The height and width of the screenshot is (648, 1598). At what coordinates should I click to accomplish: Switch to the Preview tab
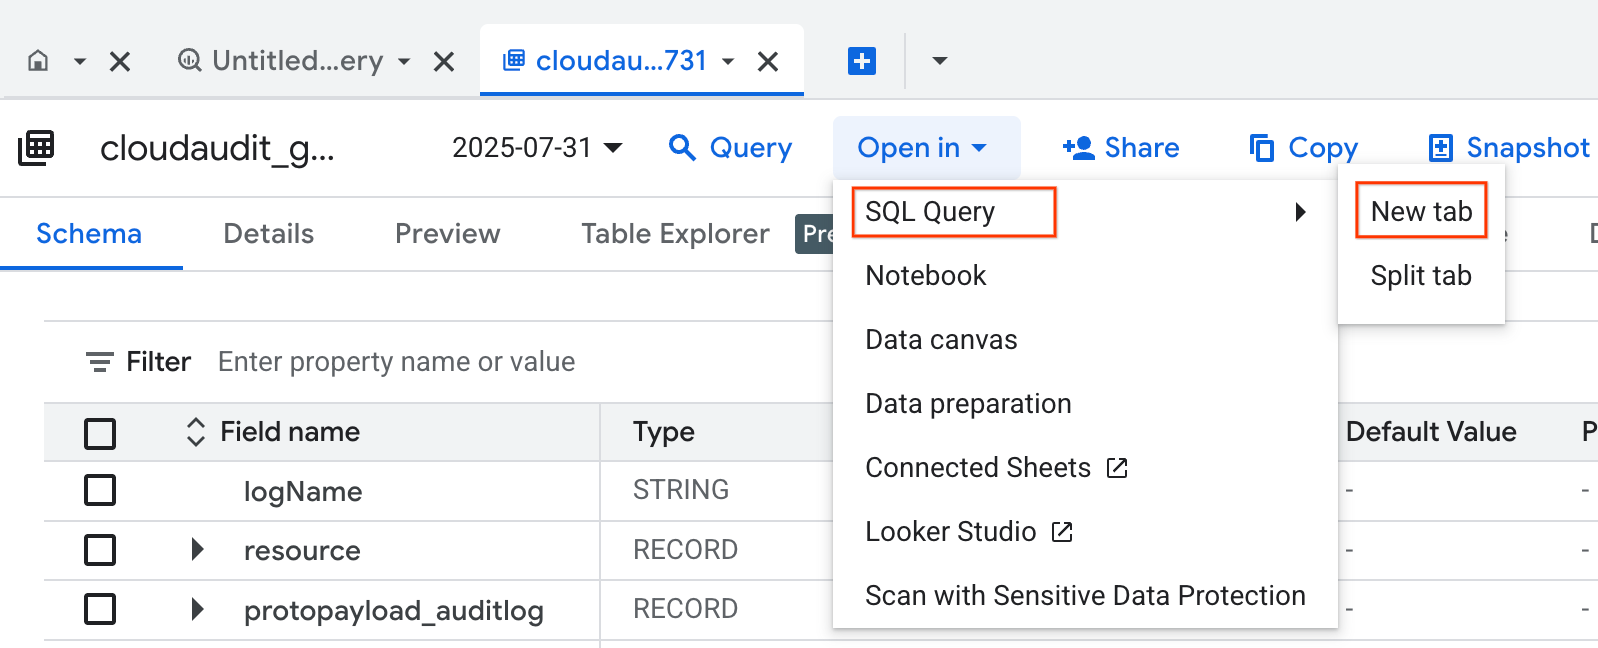(x=447, y=234)
